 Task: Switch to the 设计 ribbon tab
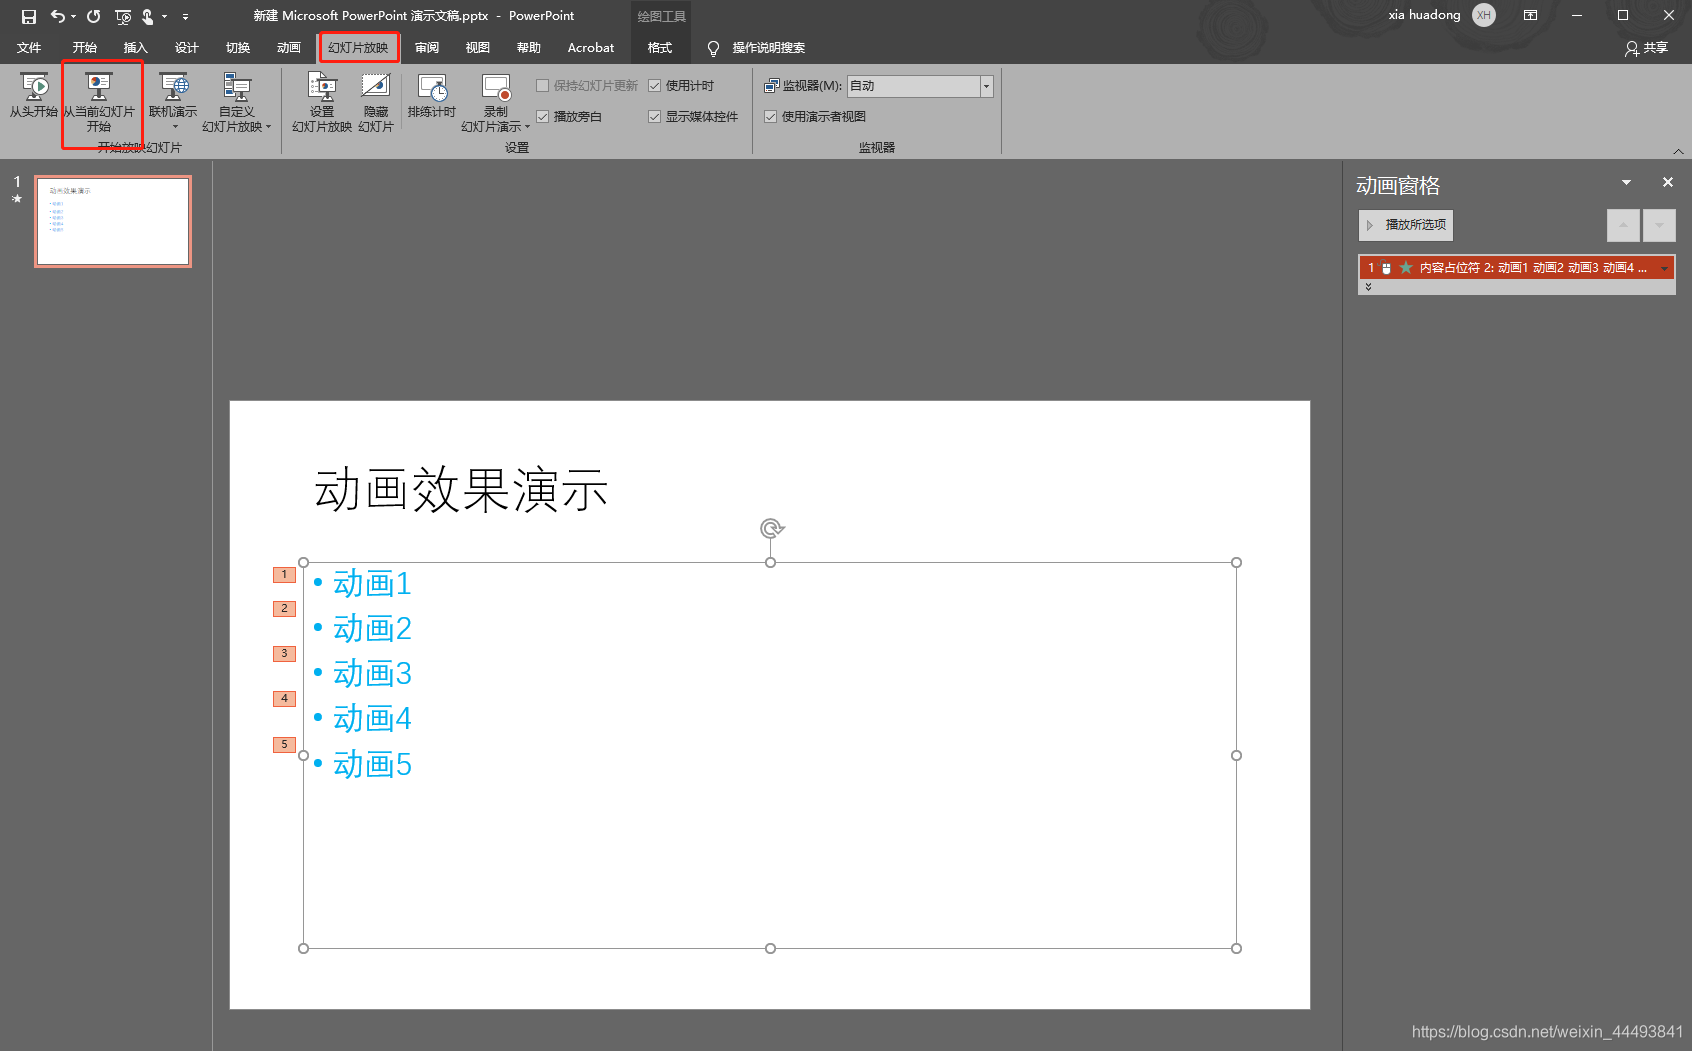pos(187,48)
